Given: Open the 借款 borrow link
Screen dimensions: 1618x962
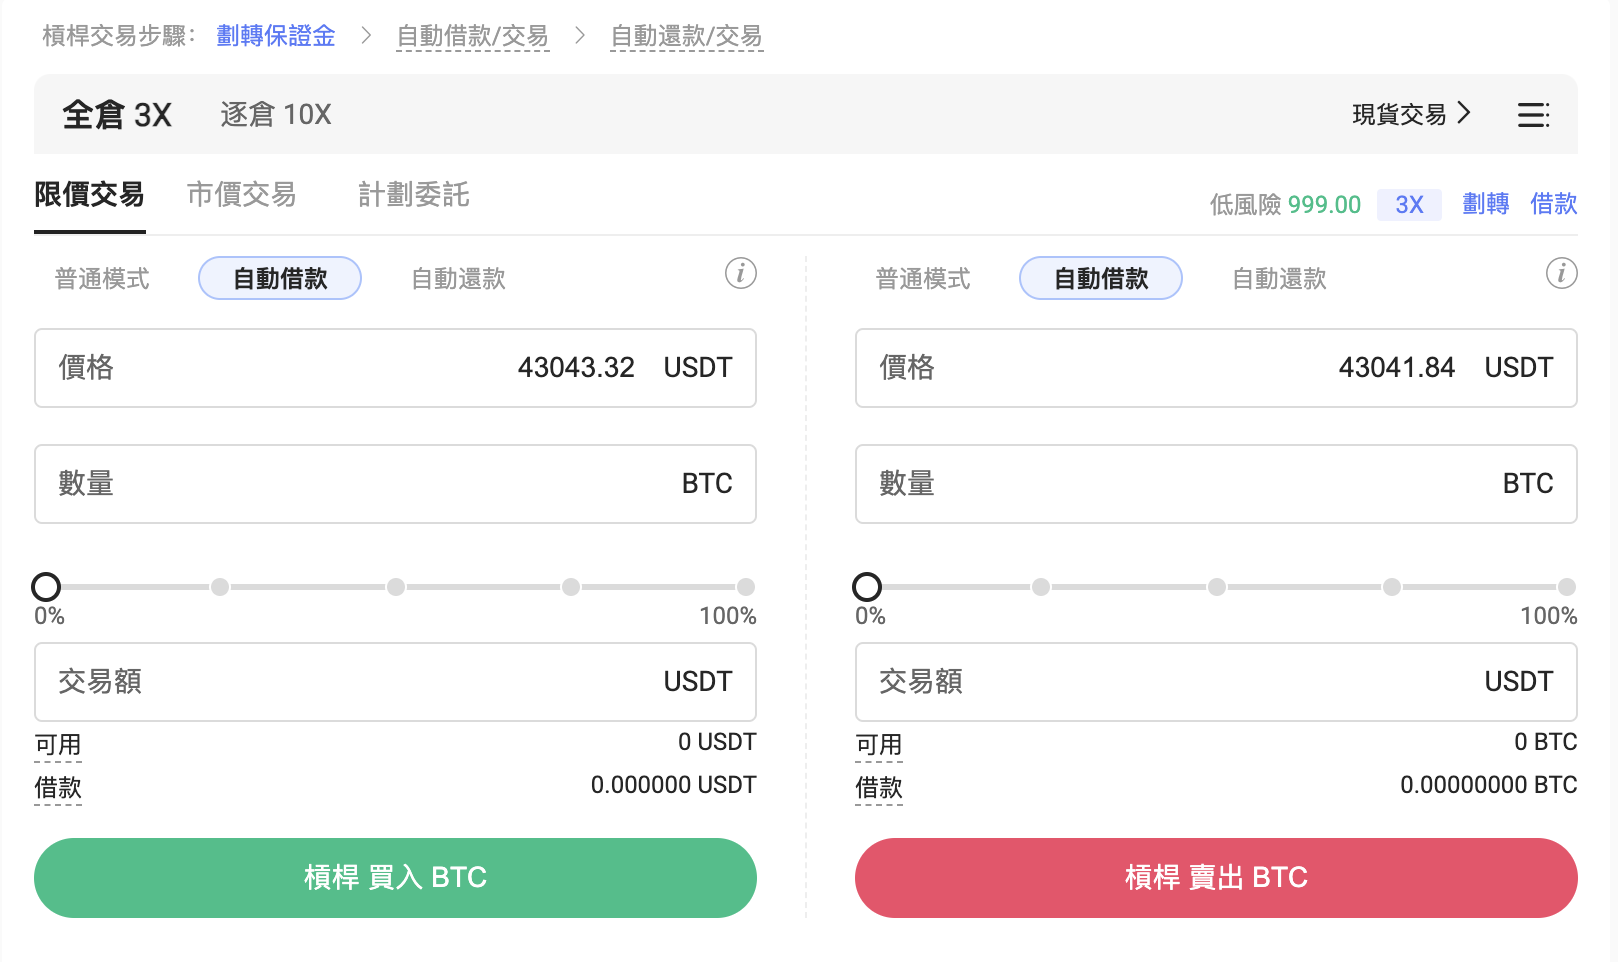Looking at the screenshot, I should coord(1554,204).
